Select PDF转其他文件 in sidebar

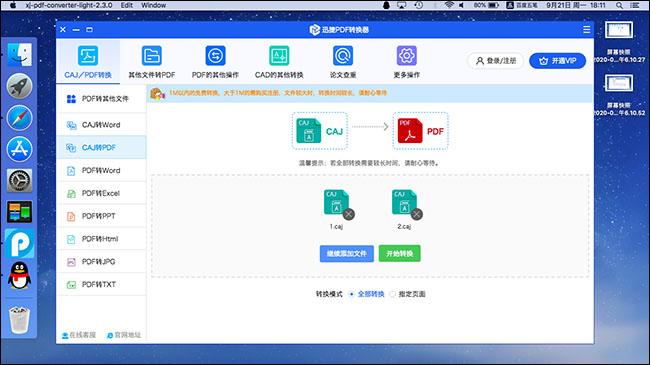pyautogui.click(x=101, y=99)
